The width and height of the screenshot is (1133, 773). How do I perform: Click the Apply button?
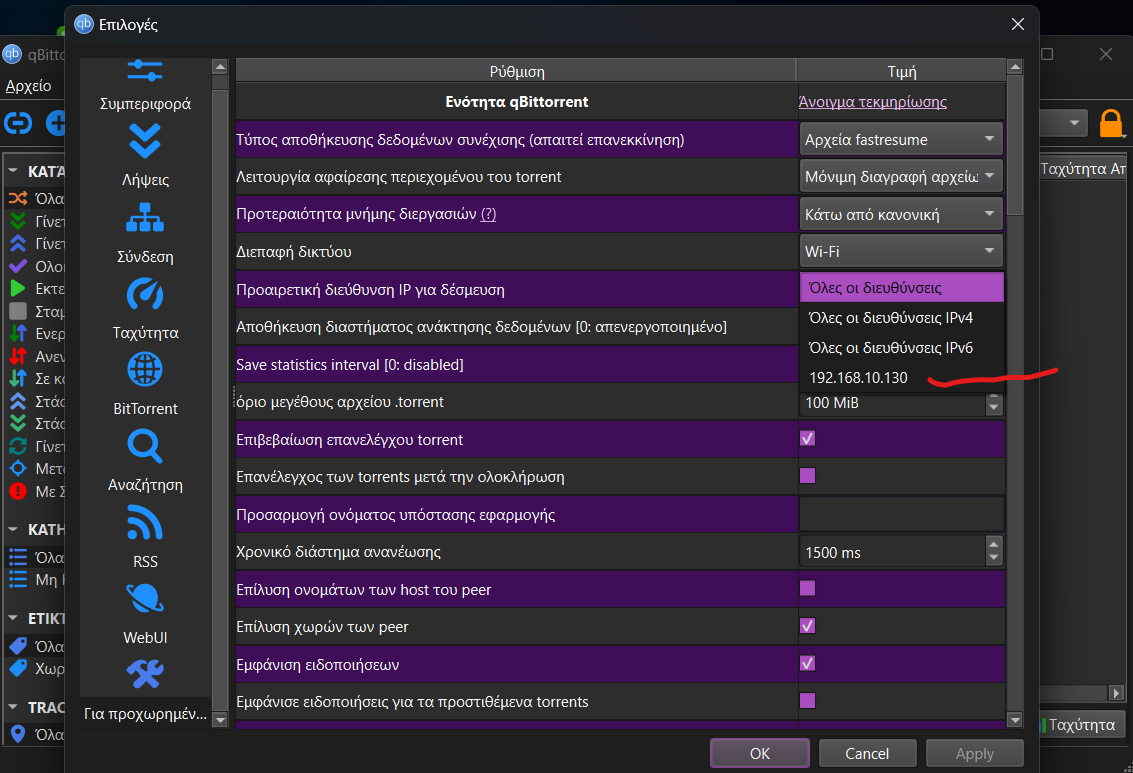pyautogui.click(x=975, y=753)
